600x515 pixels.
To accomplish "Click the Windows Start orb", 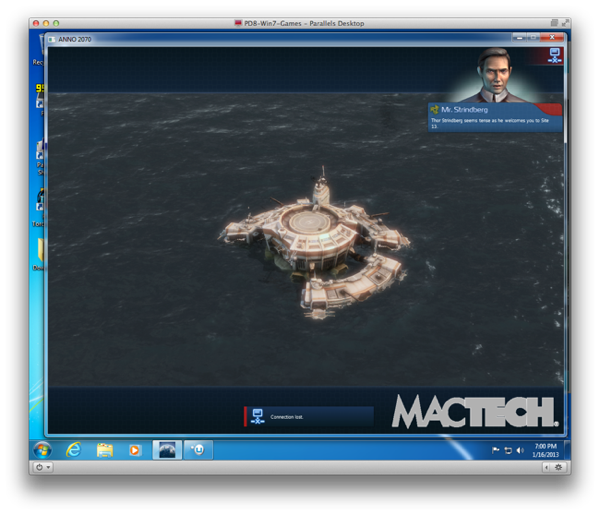I will (x=43, y=449).
